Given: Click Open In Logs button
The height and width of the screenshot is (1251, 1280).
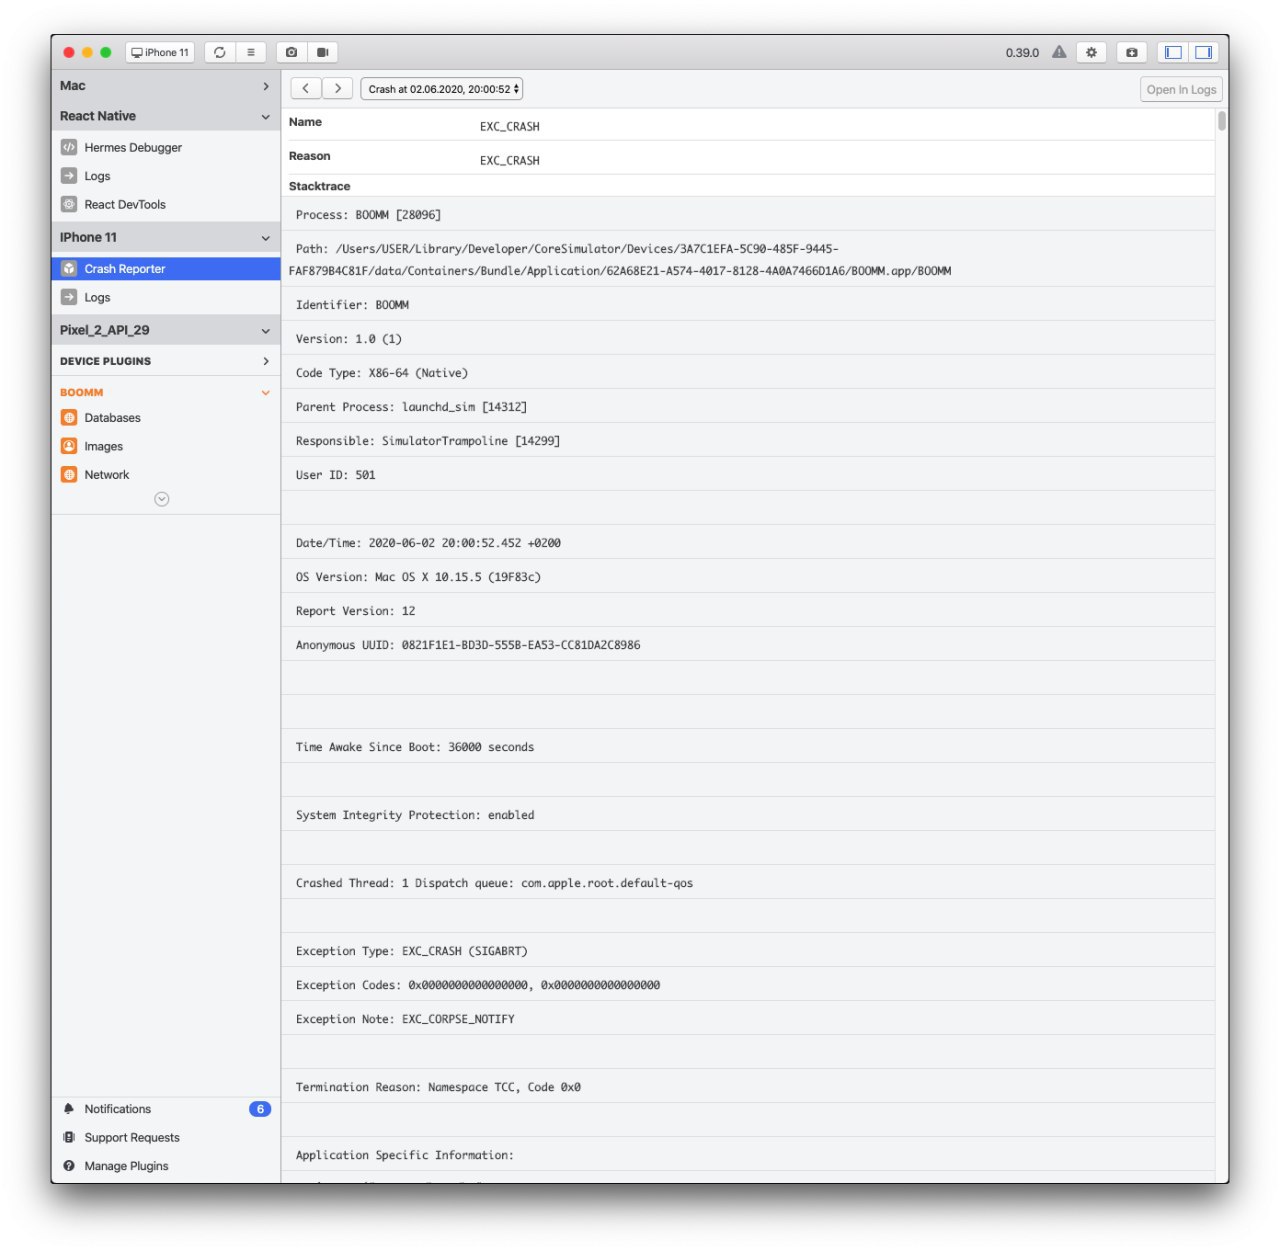Looking at the screenshot, I should pos(1181,90).
